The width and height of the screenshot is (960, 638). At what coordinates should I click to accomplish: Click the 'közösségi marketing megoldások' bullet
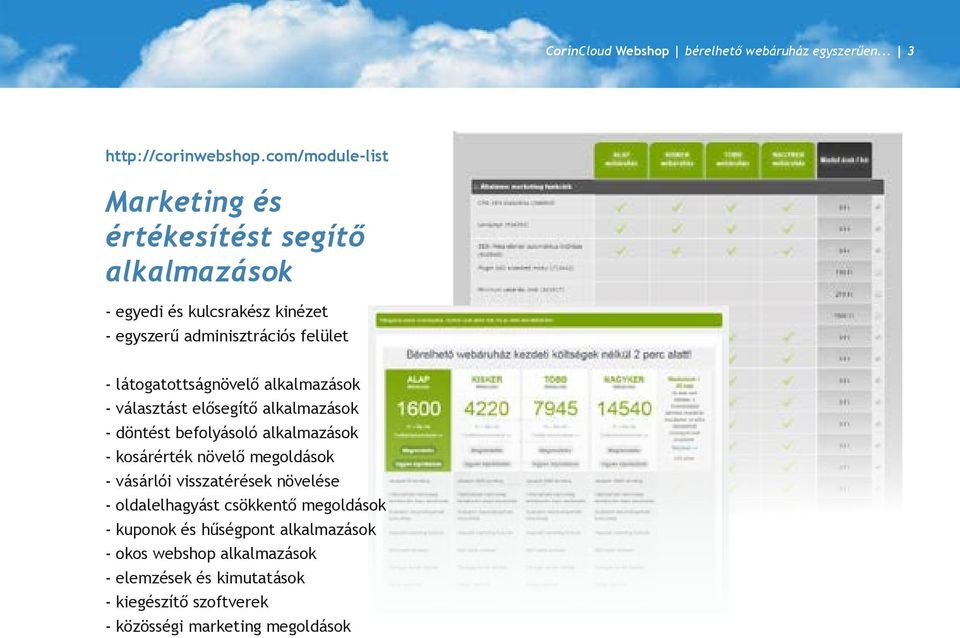(x=228, y=626)
